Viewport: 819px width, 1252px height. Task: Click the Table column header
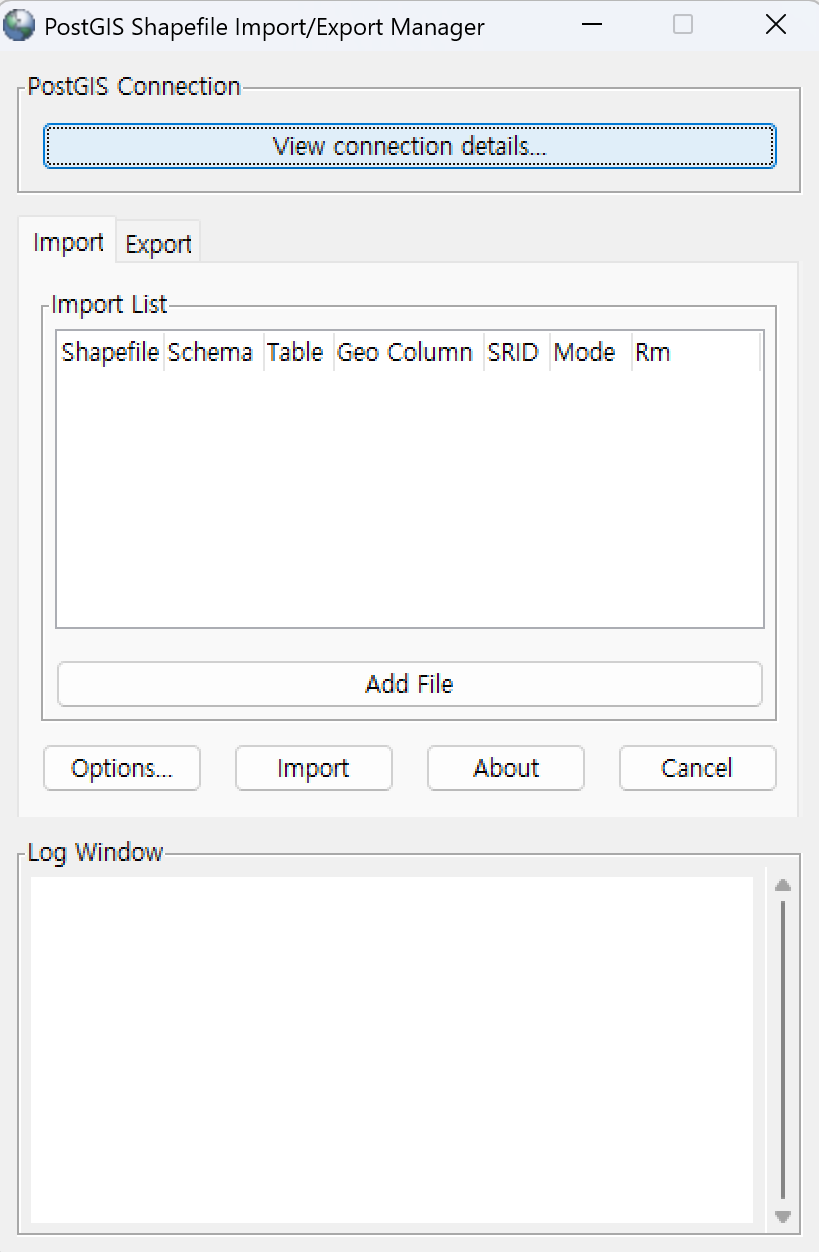[297, 352]
